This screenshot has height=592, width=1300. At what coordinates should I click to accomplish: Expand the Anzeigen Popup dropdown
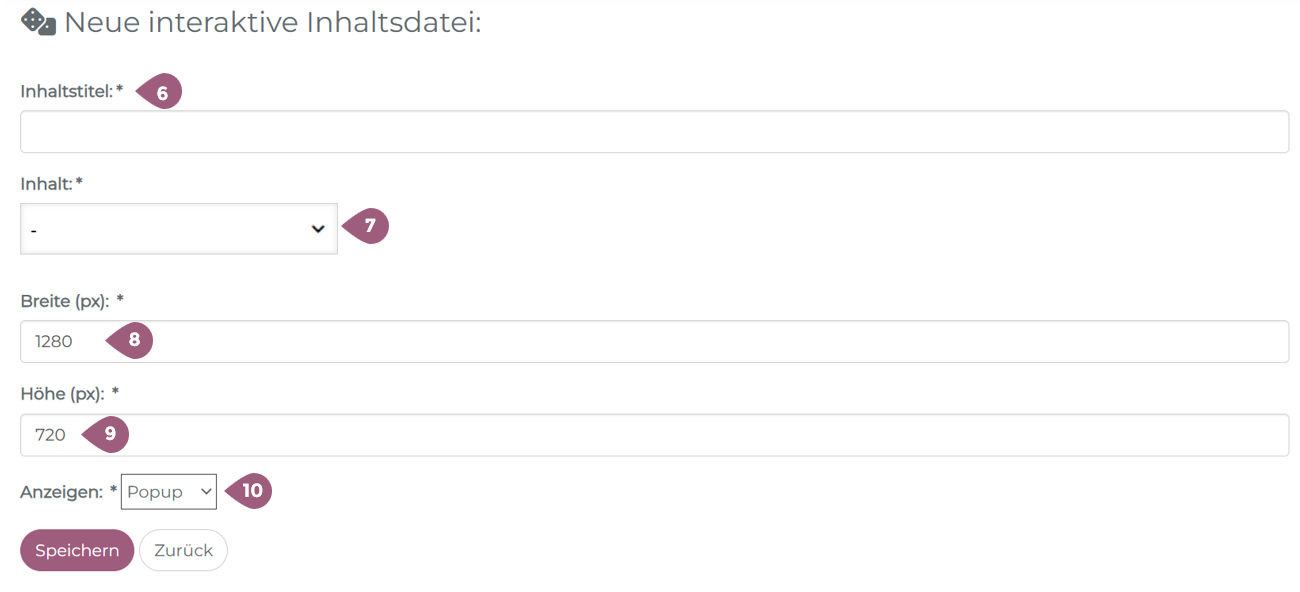pyautogui.click(x=168, y=492)
